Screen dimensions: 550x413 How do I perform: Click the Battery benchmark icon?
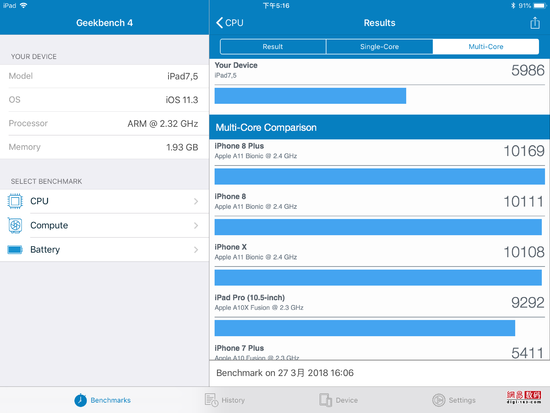pyautogui.click(x=15, y=249)
